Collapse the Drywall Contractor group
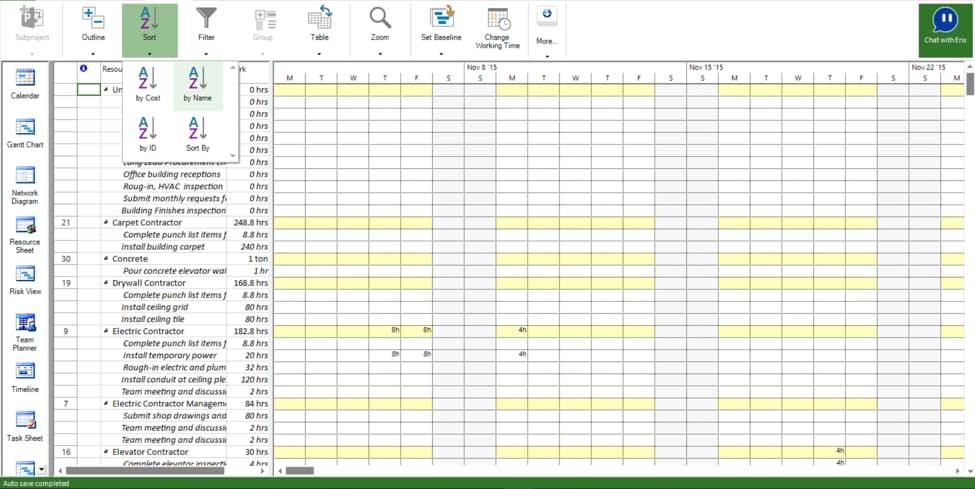 click(x=106, y=283)
